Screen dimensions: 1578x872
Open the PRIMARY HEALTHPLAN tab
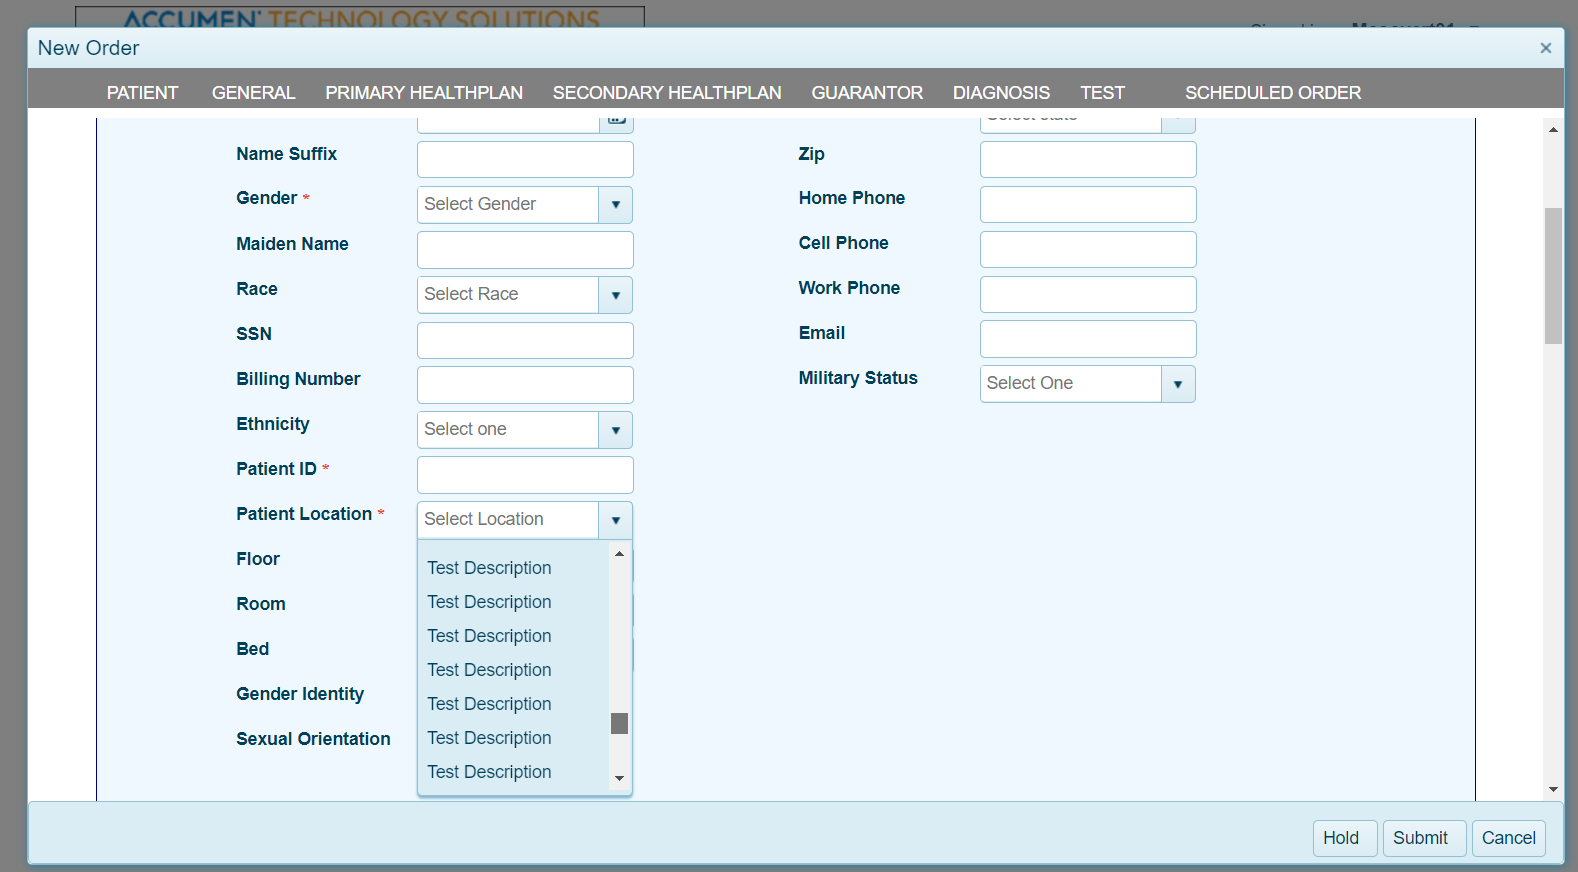click(423, 93)
